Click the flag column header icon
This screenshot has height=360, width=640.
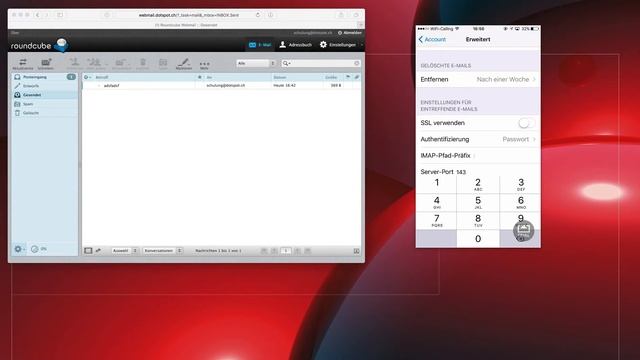[x=348, y=77]
